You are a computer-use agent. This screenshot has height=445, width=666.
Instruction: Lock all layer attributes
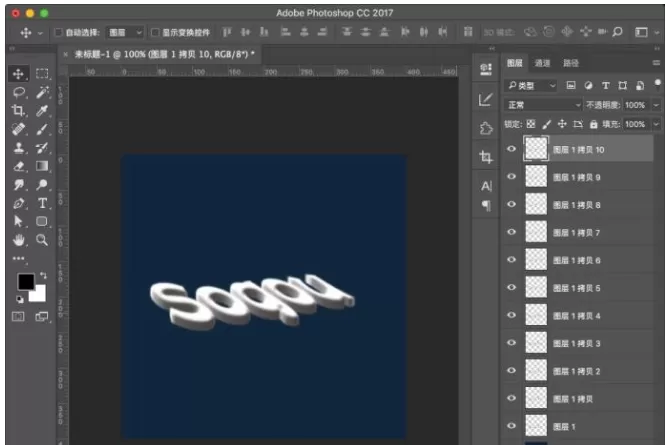coord(594,124)
